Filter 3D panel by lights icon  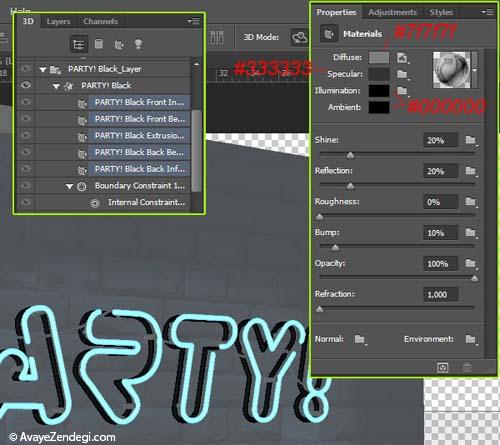[x=138, y=44]
